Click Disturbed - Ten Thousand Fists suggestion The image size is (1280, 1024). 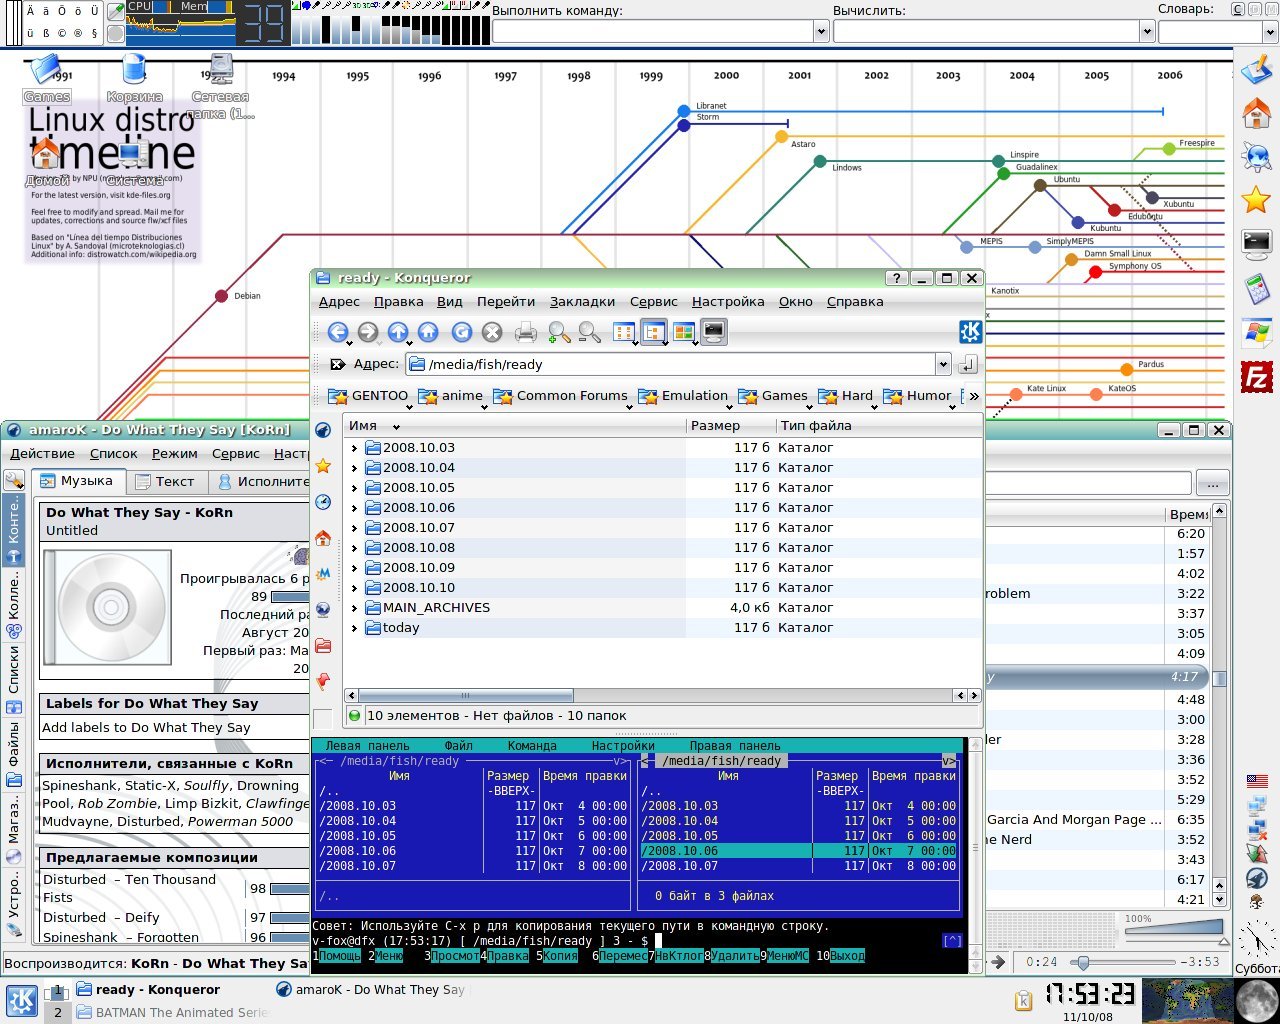[129, 888]
